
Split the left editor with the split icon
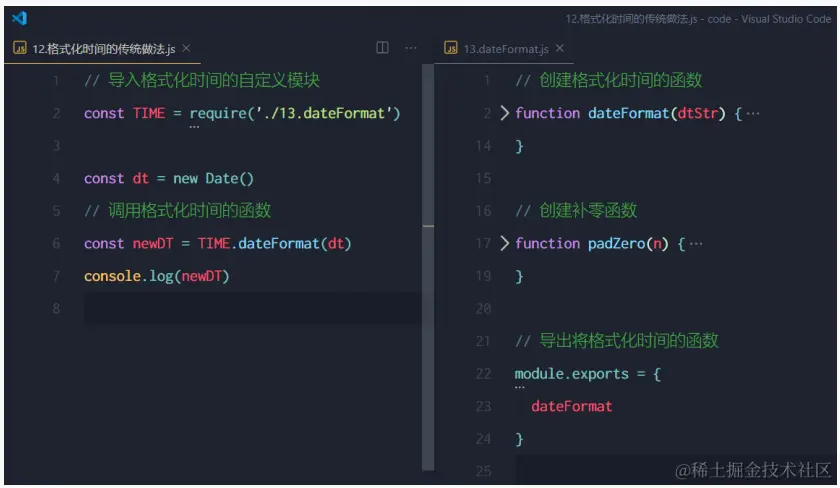[382, 48]
